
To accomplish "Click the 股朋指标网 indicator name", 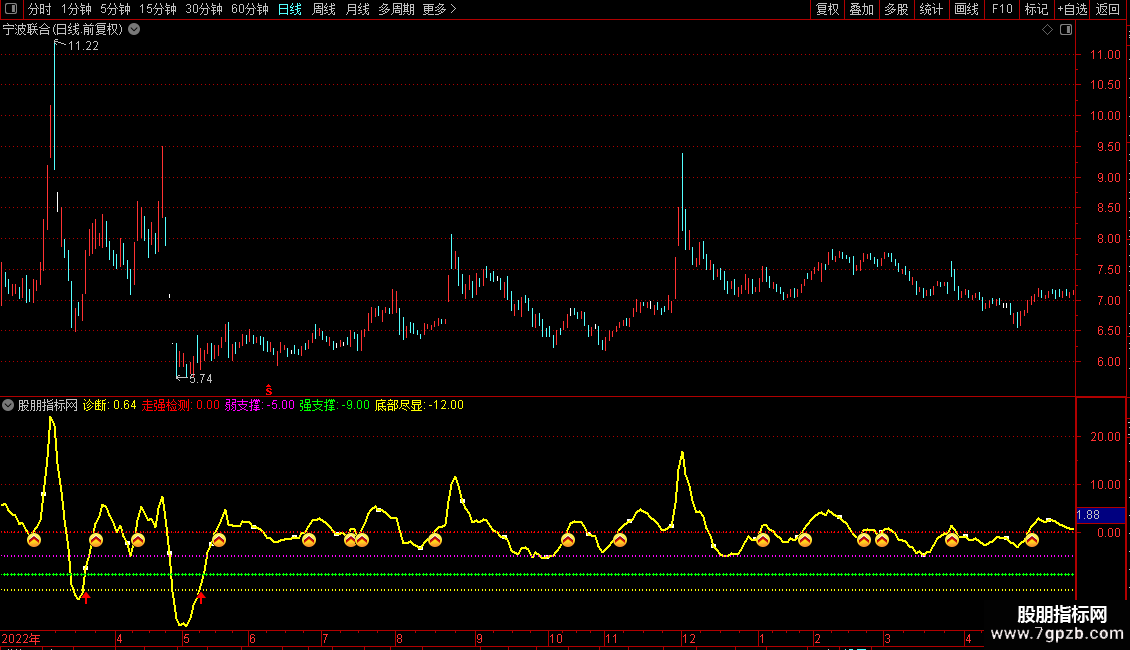I will [48, 405].
